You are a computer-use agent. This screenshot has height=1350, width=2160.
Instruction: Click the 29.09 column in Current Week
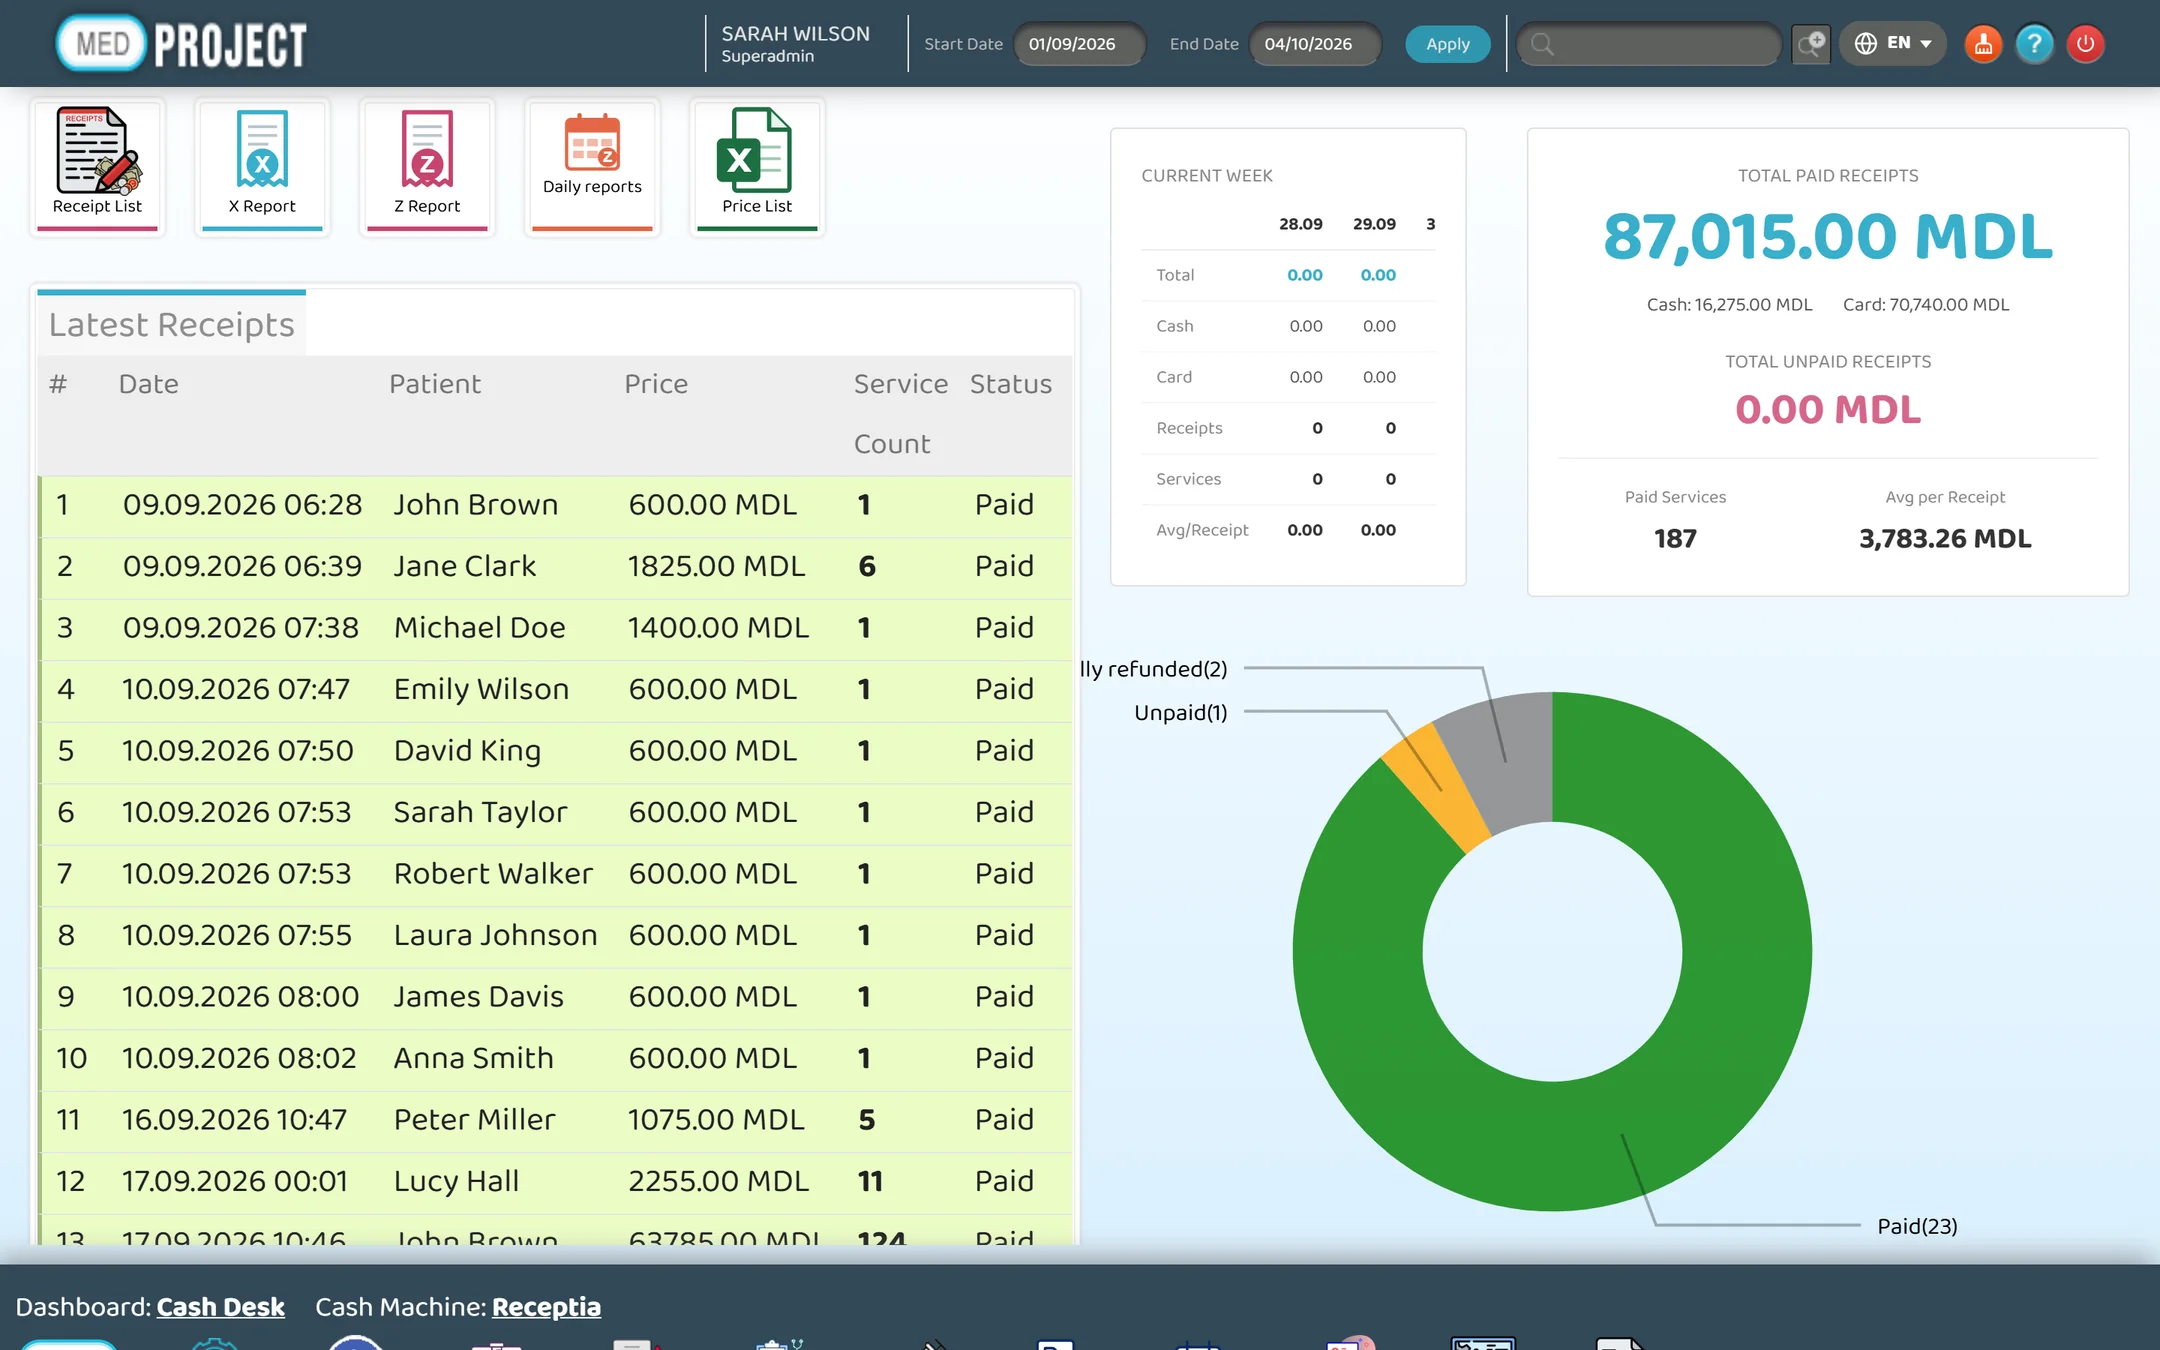pyautogui.click(x=1374, y=224)
